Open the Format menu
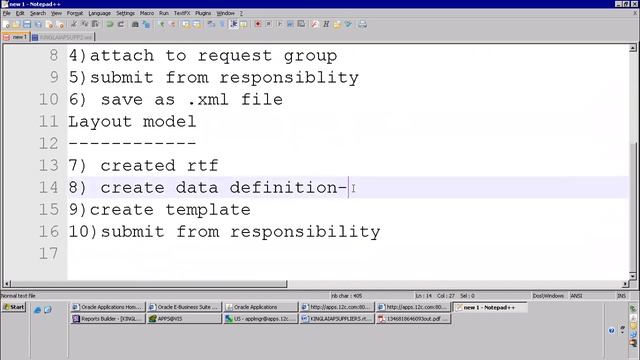The height and width of the screenshot is (360, 640). tap(75, 13)
